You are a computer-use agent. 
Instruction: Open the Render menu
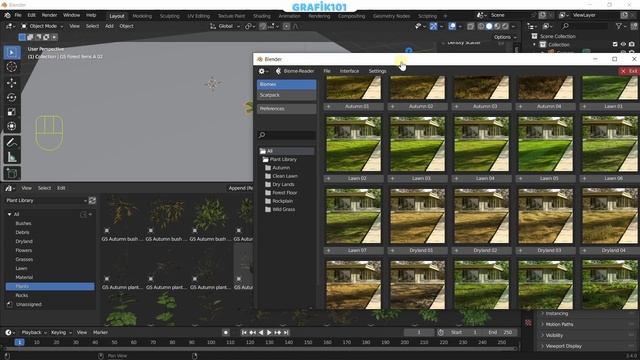click(49, 15)
